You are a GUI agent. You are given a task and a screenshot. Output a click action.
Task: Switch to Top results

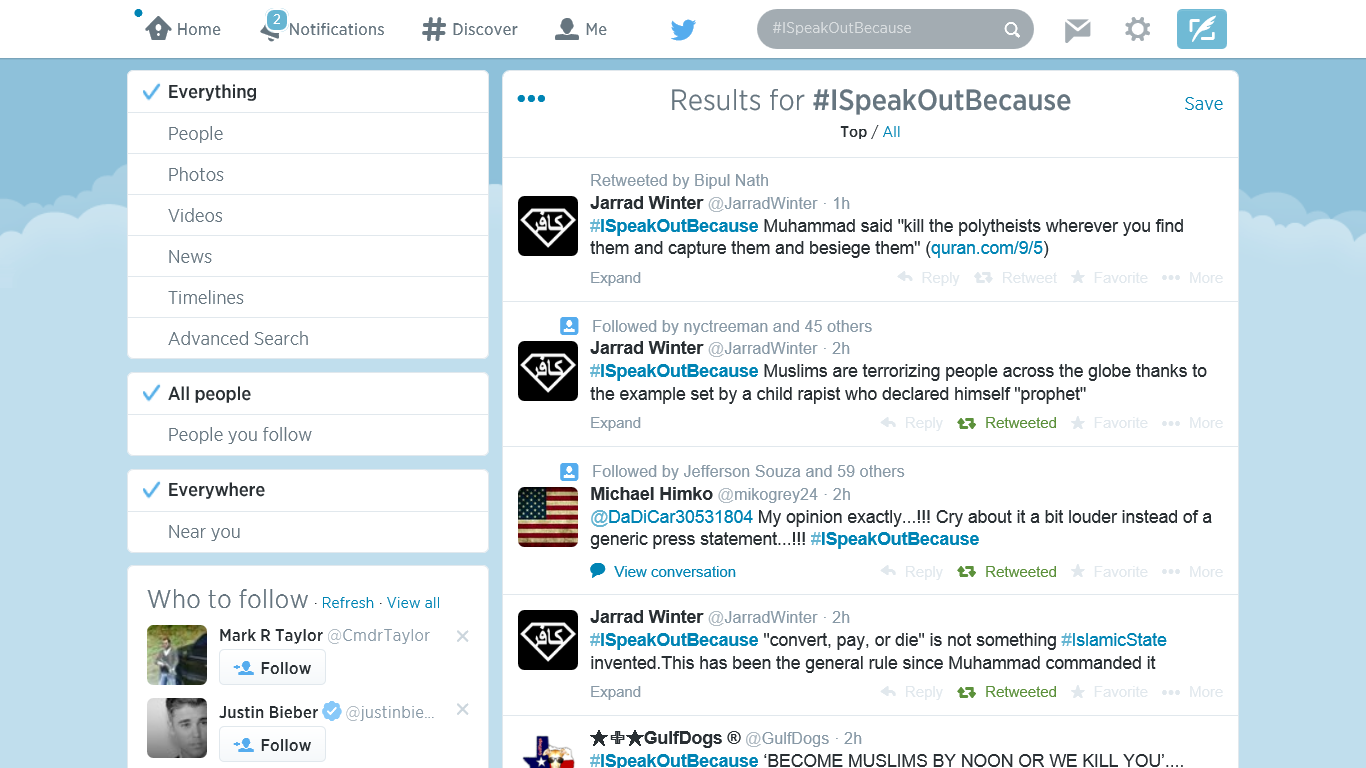point(853,132)
